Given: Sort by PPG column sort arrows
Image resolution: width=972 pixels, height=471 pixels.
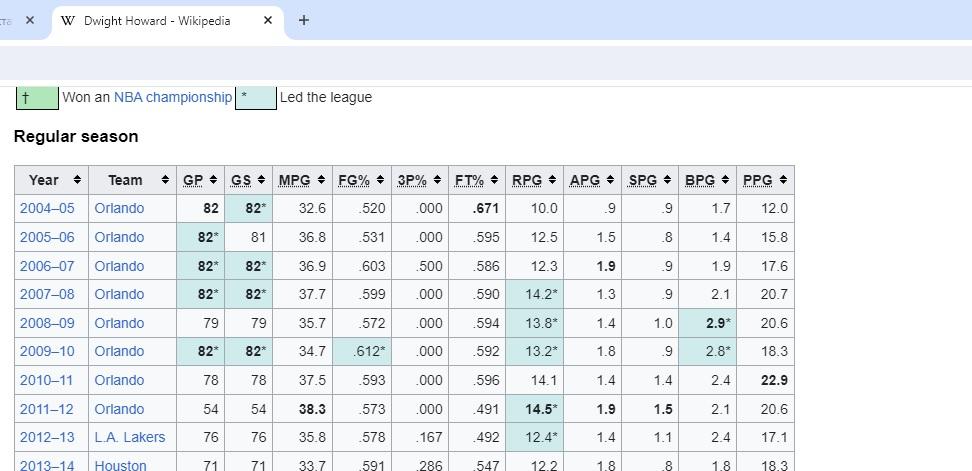Looking at the screenshot, I should pos(783,180).
